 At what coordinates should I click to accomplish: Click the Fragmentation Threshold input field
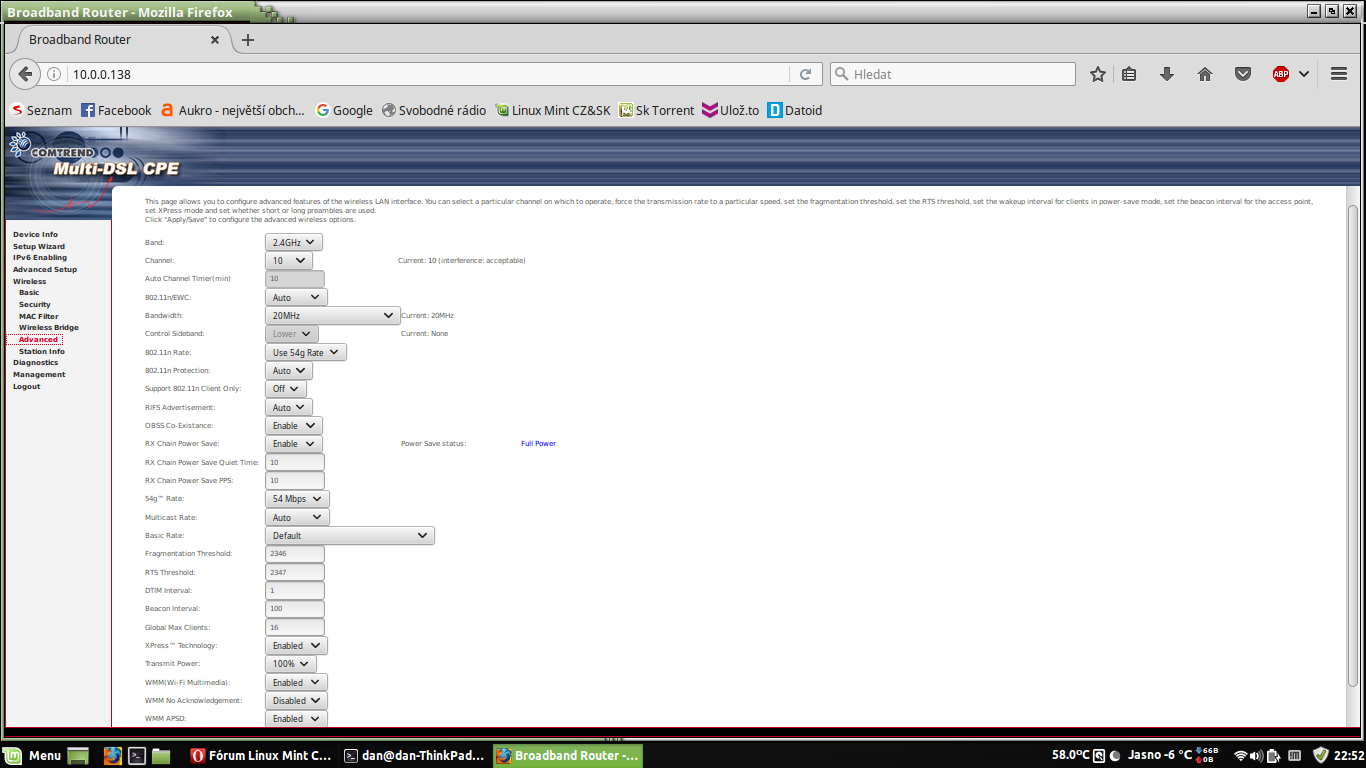295,554
